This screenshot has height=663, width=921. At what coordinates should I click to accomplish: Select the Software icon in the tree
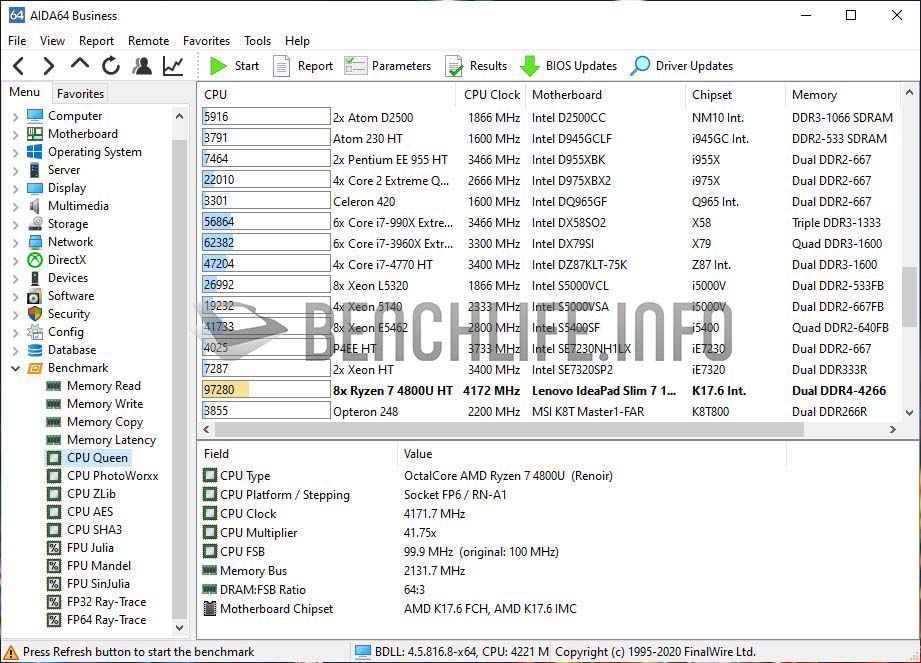click(x=35, y=296)
